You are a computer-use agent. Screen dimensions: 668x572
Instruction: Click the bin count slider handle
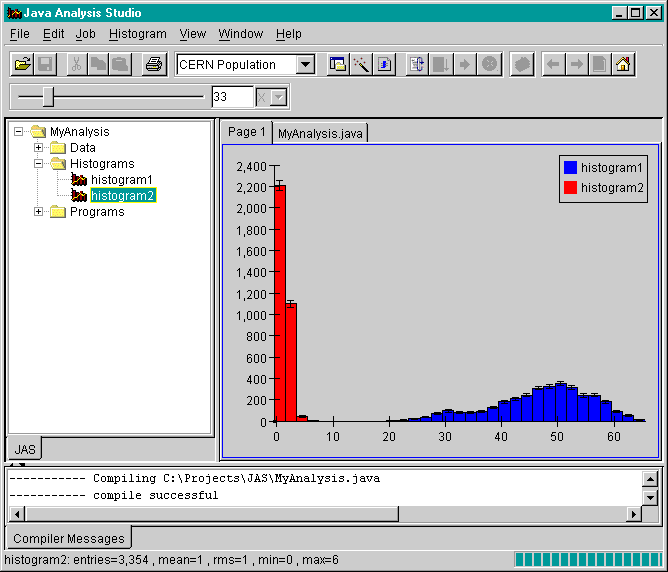tap(47, 97)
